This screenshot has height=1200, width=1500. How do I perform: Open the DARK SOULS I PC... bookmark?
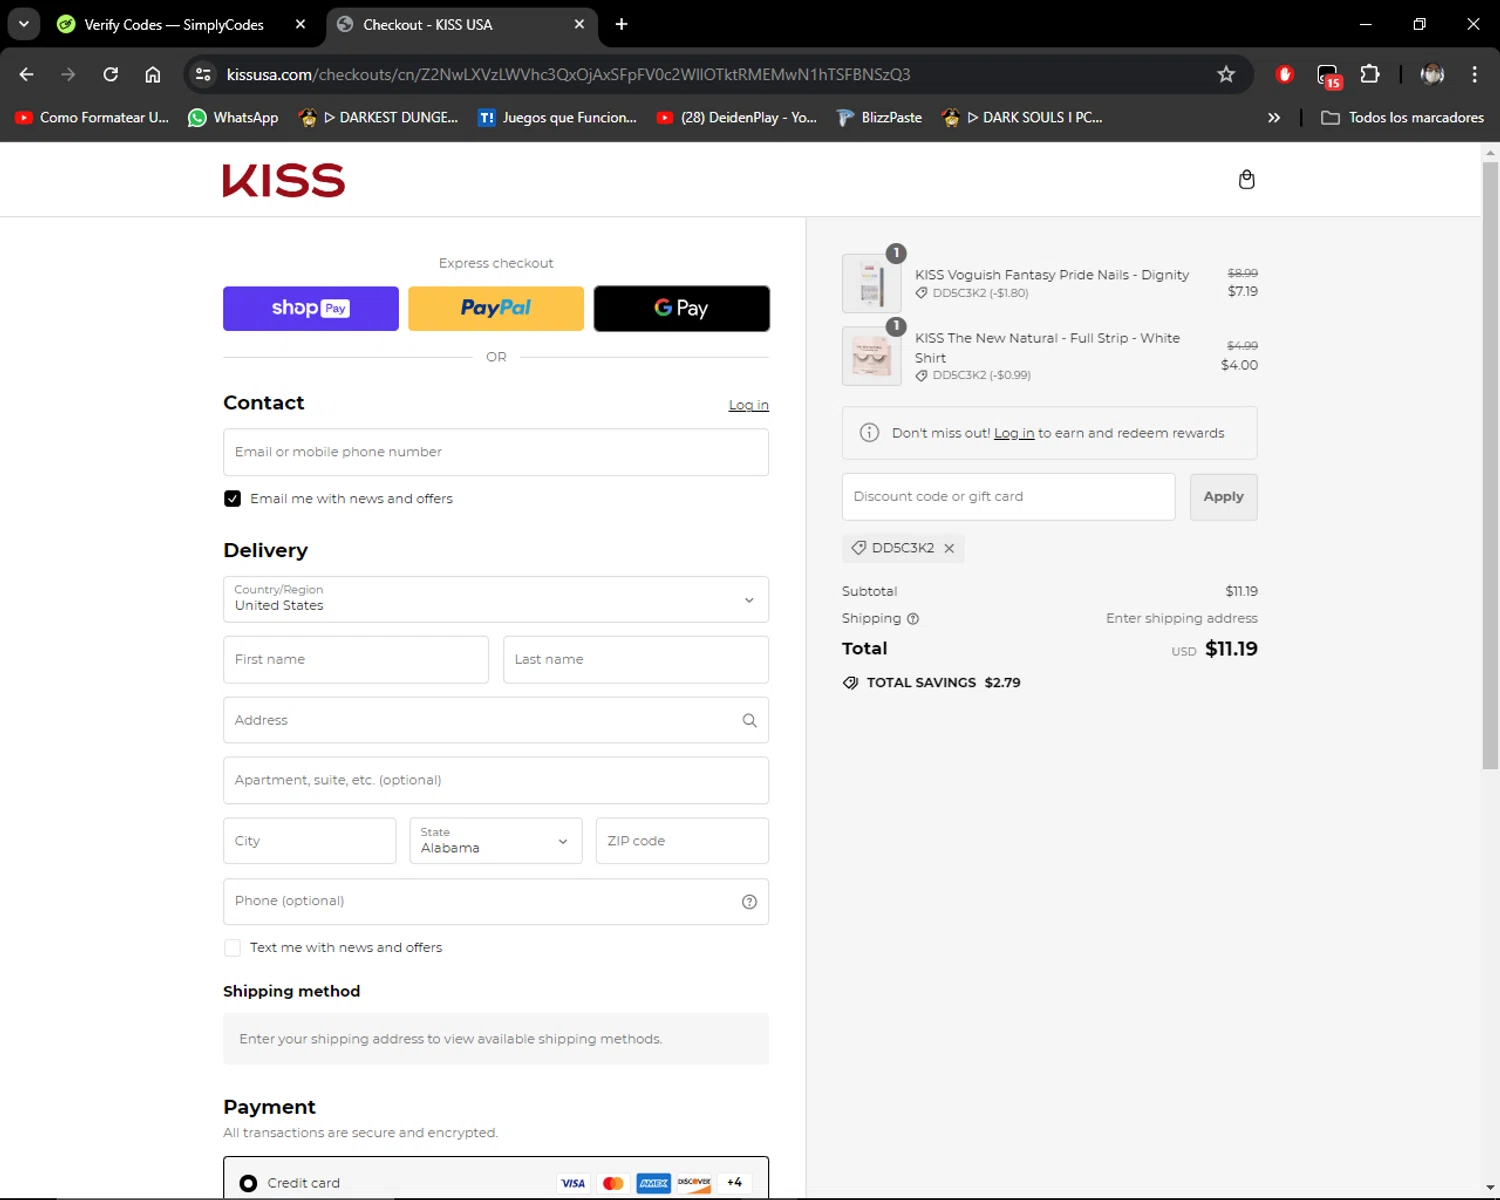tap(1022, 117)
